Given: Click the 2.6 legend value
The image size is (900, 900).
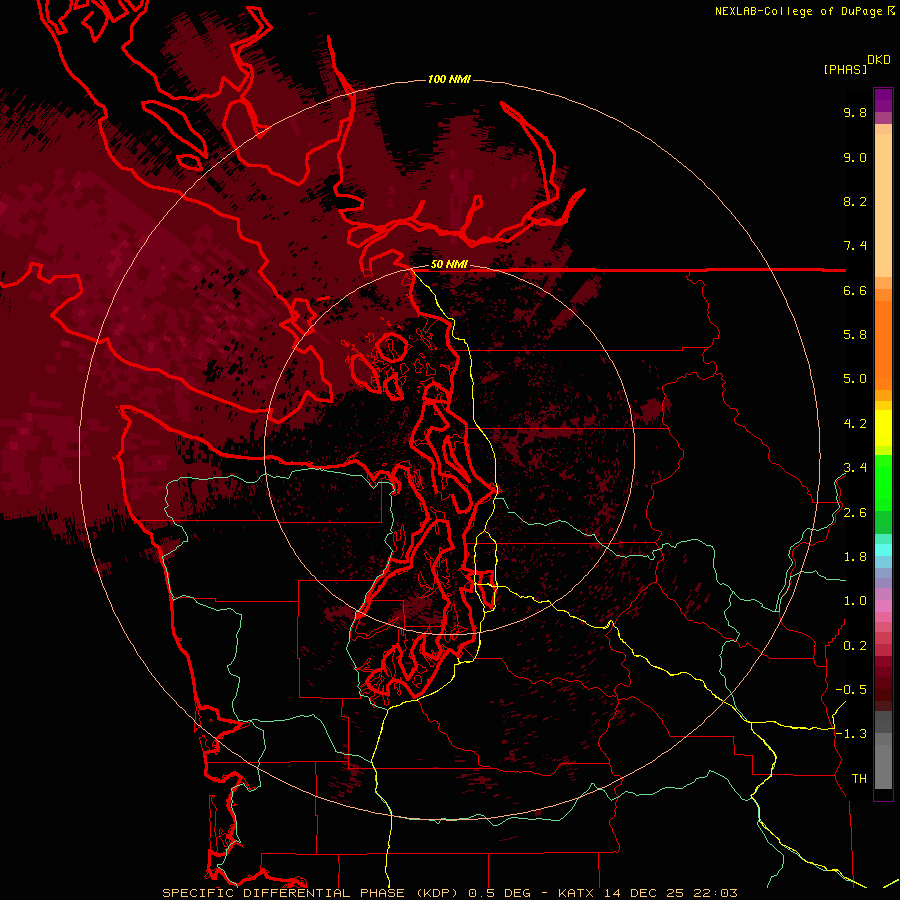Looking at the screenshot, I should (855, 513).
